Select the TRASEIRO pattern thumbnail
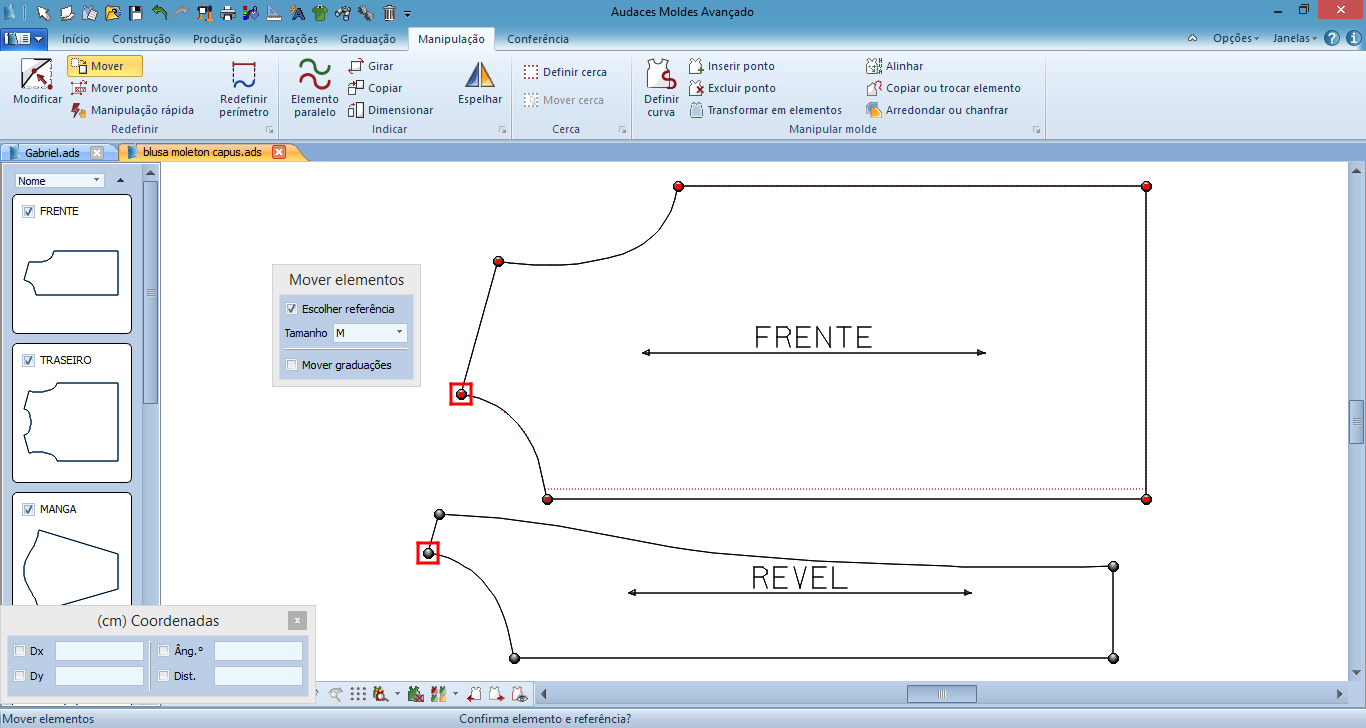 coord(72,414)
